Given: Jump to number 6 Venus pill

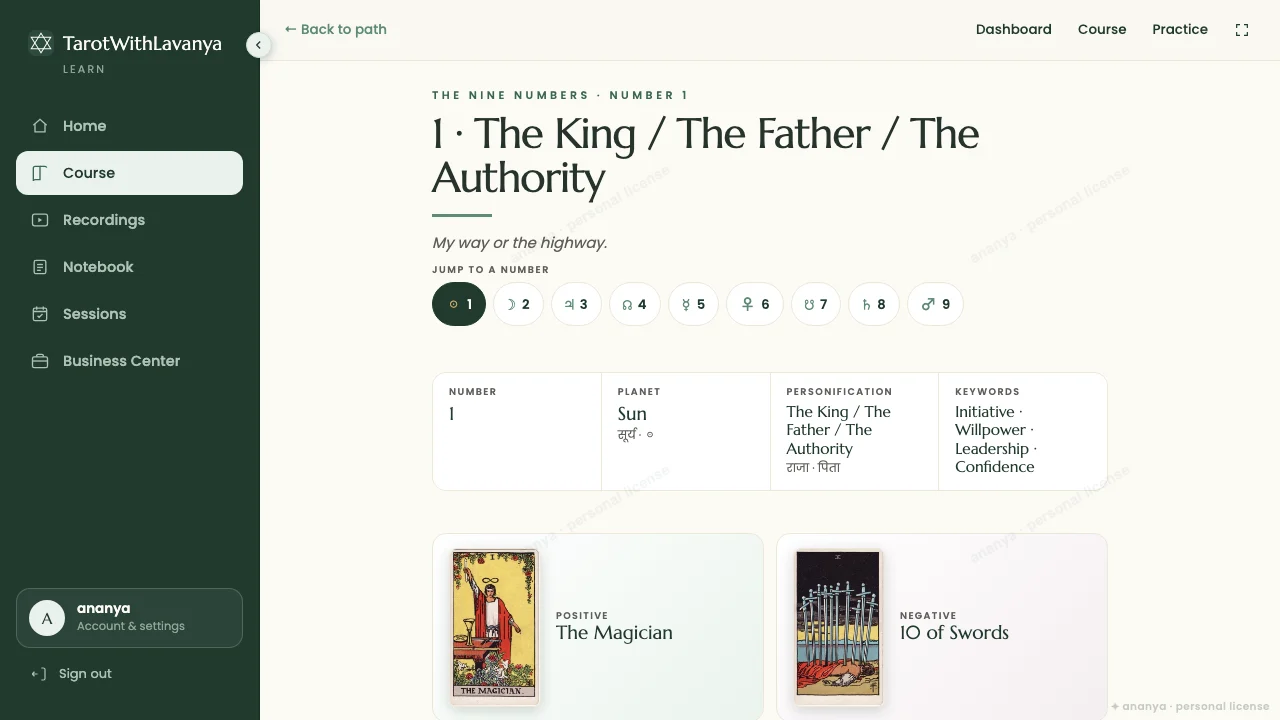Looking at the screenshot, I should coord(756,304).
